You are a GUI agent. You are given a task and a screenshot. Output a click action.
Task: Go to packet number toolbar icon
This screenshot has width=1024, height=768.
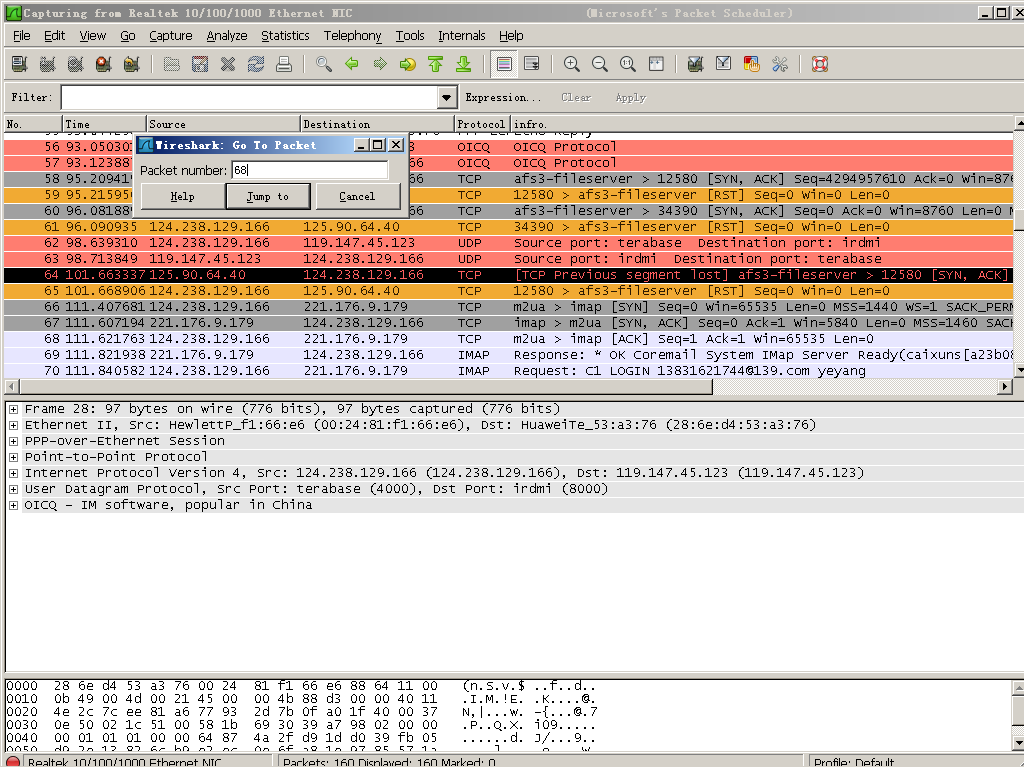(x=408, y=64)
